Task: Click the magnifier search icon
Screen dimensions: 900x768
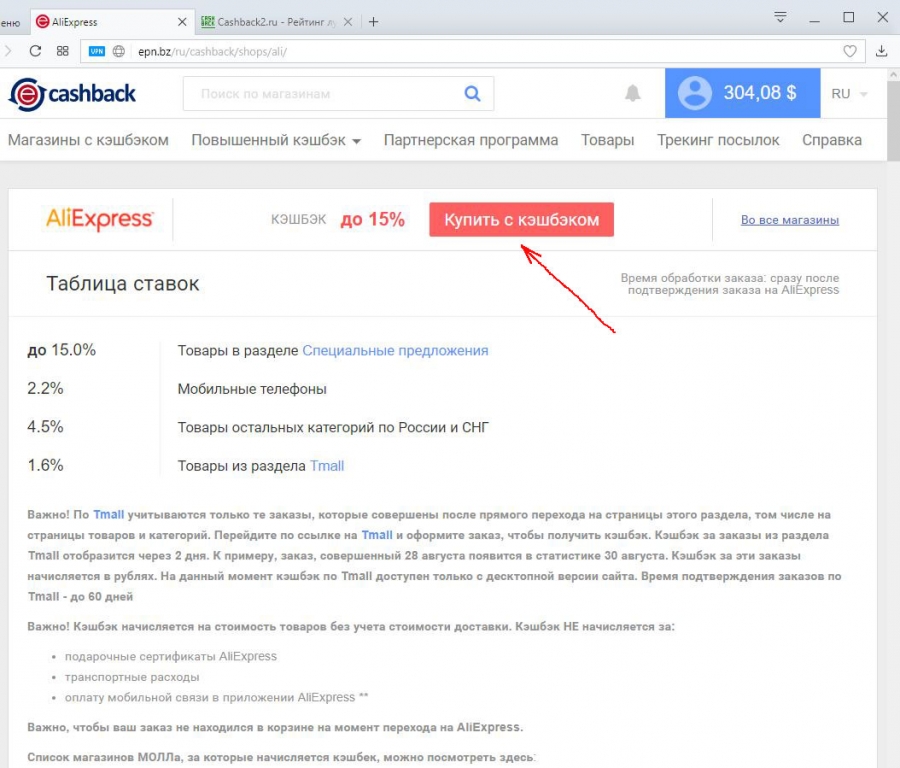Action: [x=472, y=94]
